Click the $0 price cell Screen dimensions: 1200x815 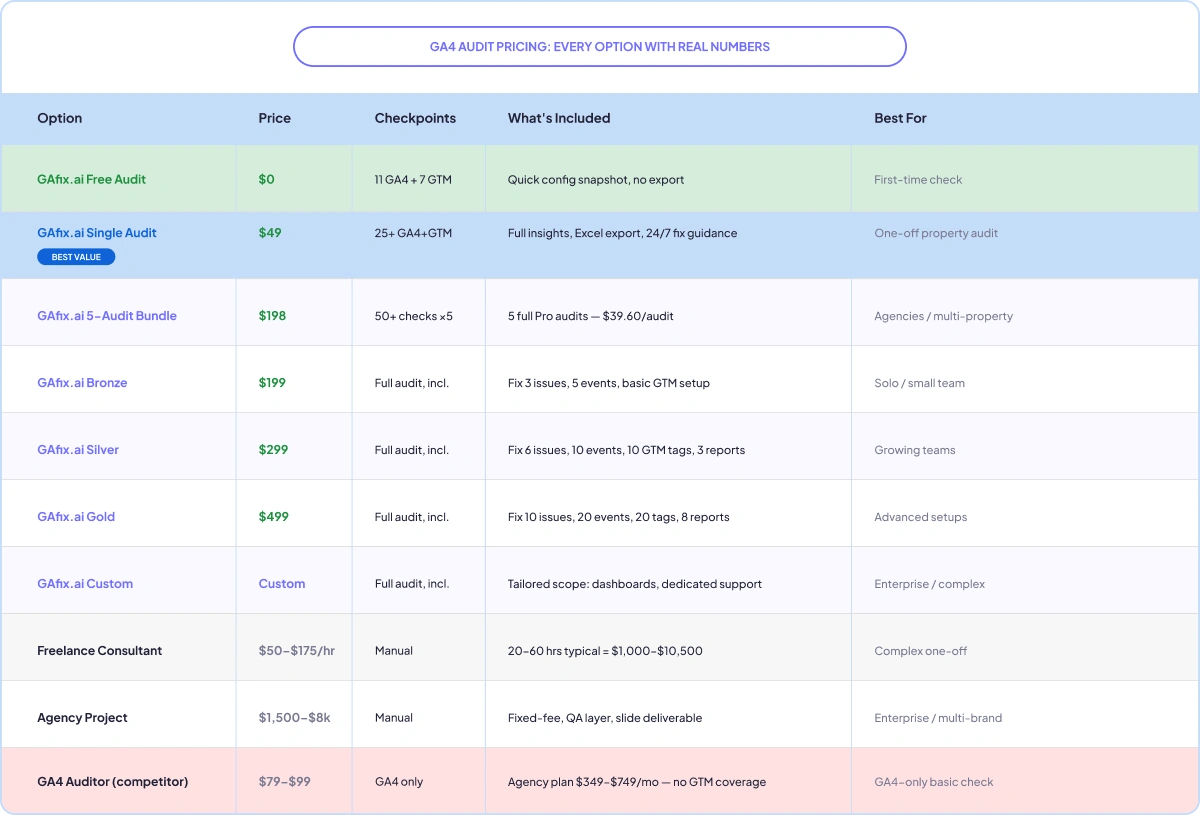point(266,180)
